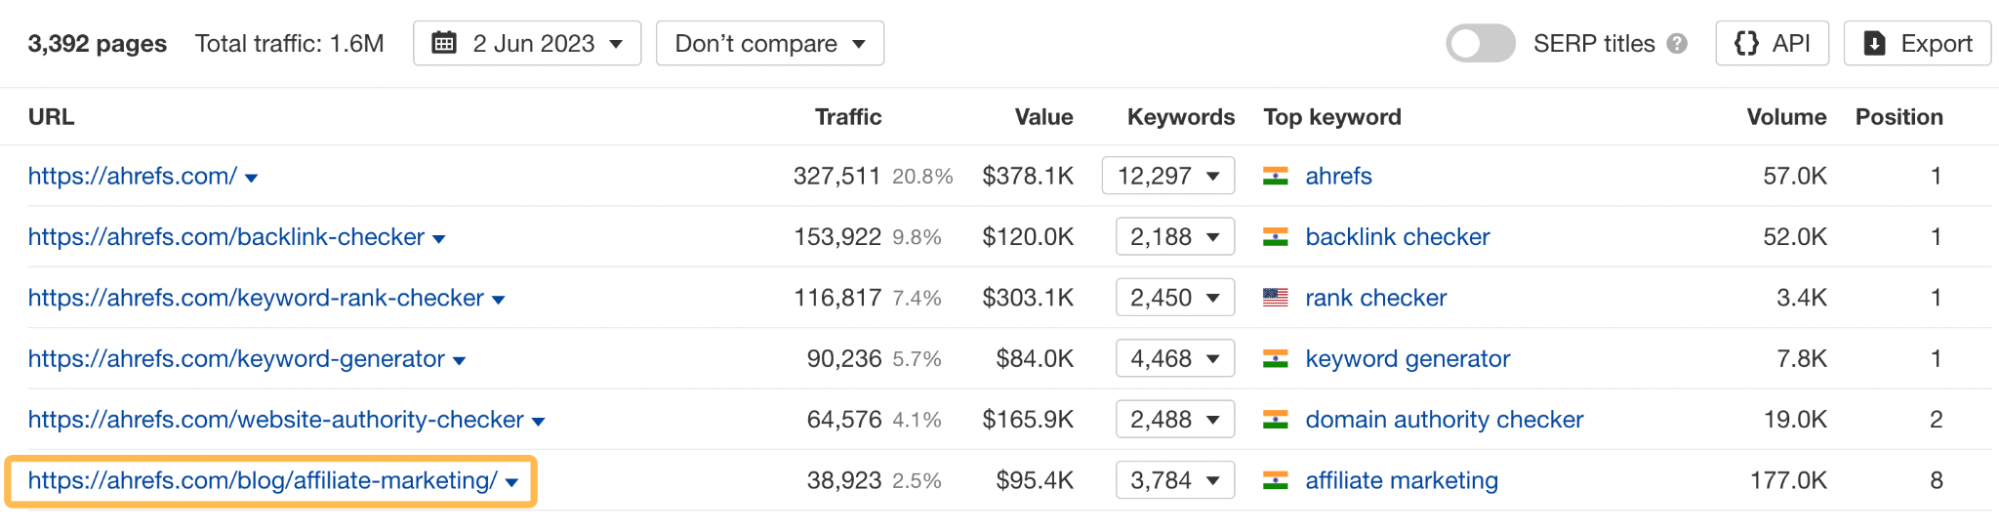Click the India flag beside affiliate marketing

(x=1275, y=481)
